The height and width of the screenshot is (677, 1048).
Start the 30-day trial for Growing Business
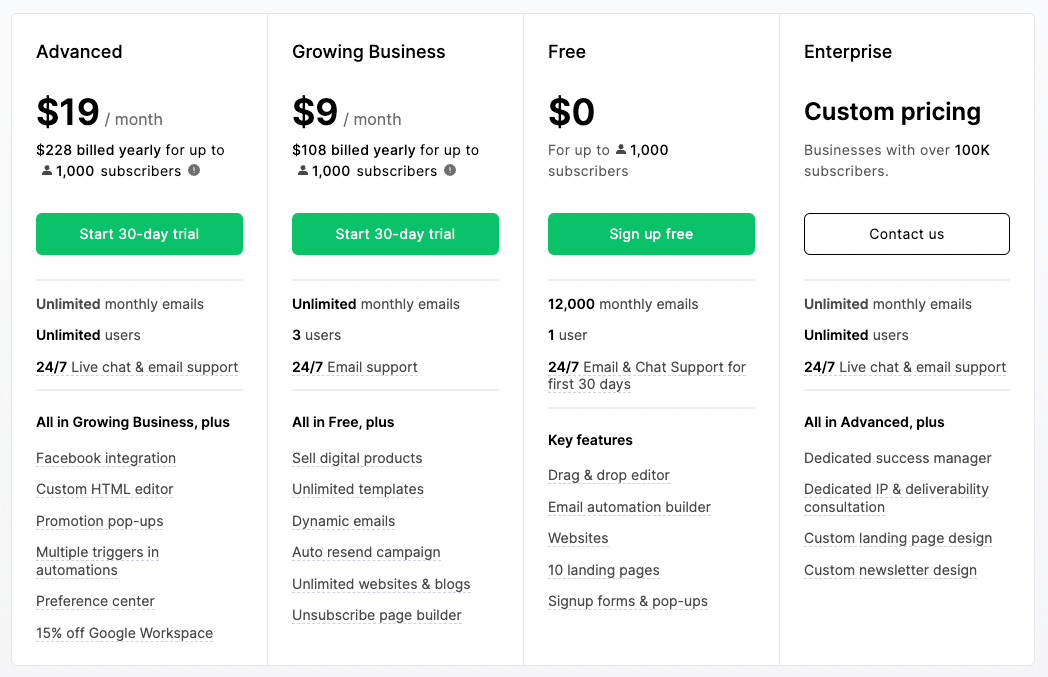point(395,233)
